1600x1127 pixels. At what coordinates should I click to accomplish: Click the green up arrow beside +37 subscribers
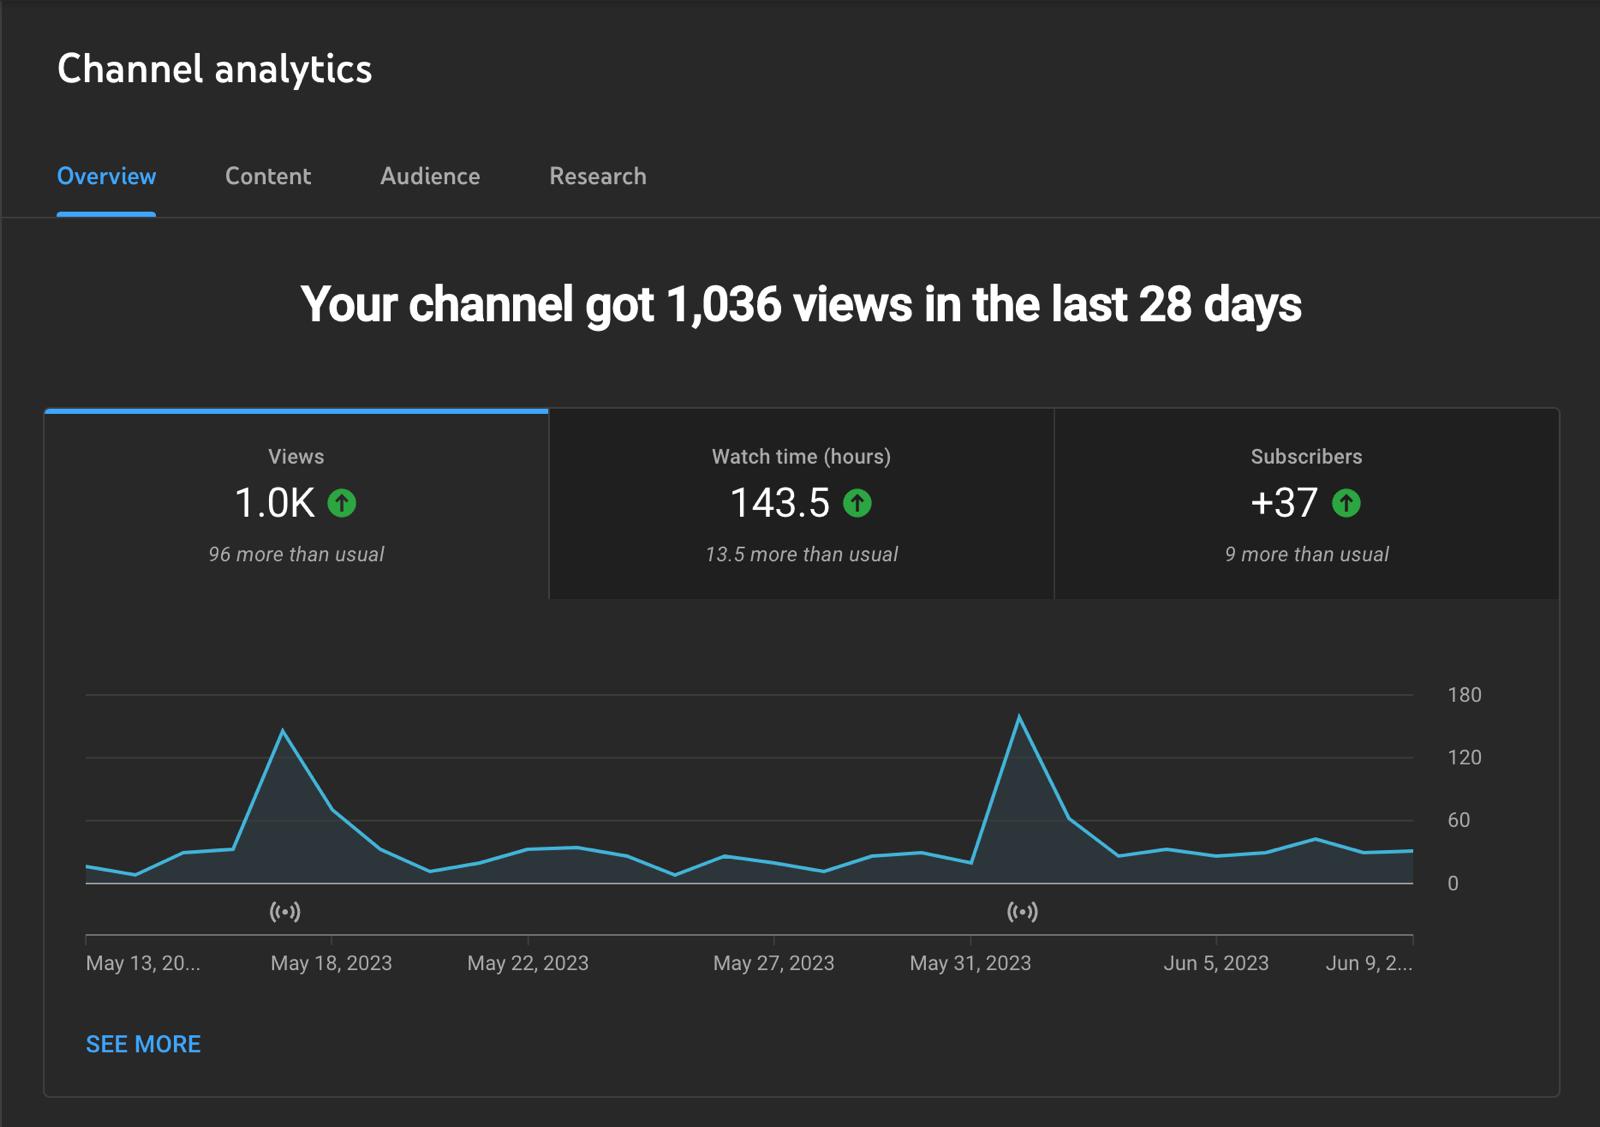tap(1346, 503)
